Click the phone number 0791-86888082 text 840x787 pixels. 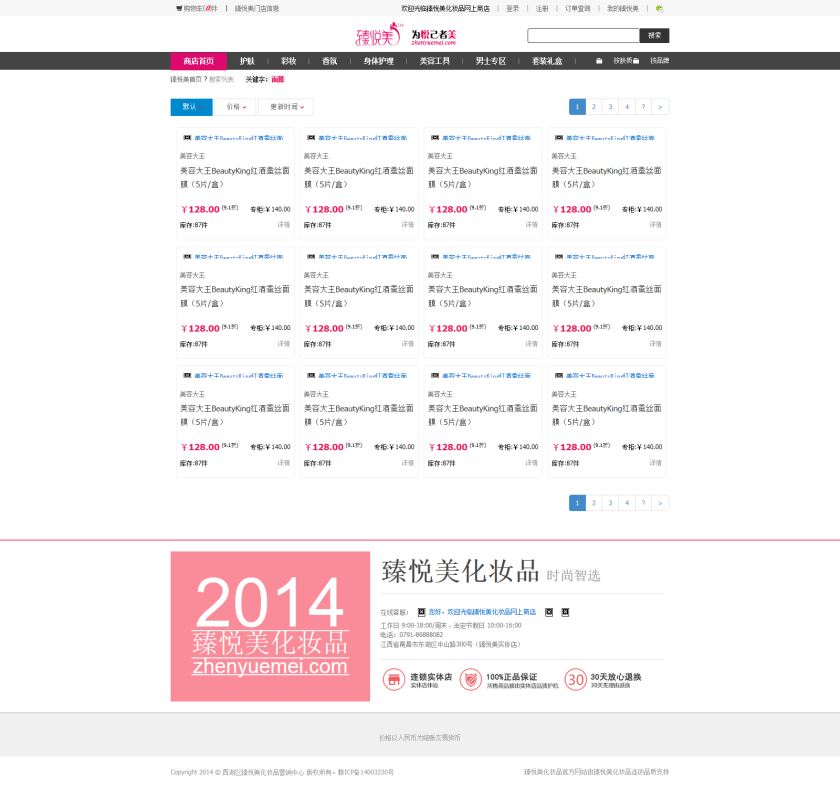coord(421,635)
